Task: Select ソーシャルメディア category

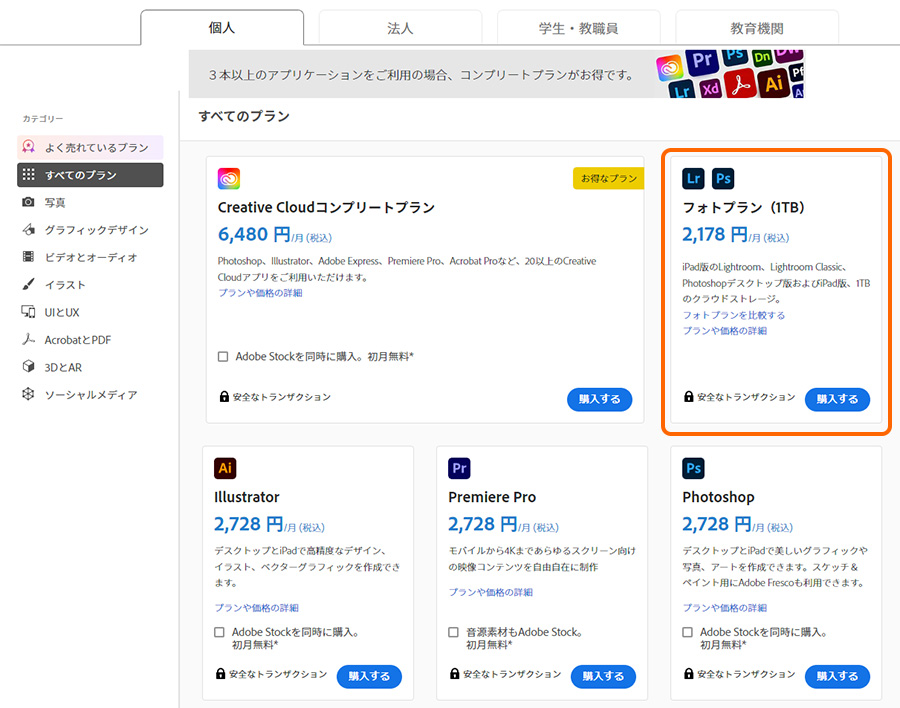Action: 90,395
